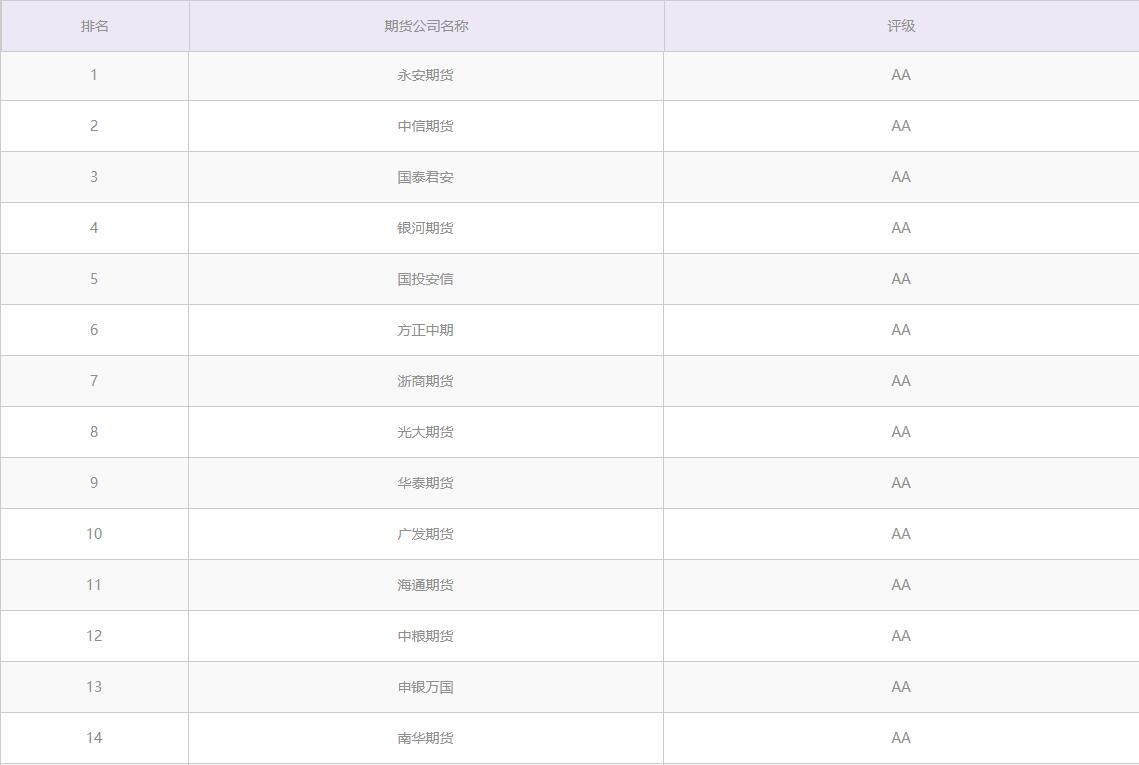Click the AA rating beside 国投安信
The image size is (1139, 765).
[901, 278]
